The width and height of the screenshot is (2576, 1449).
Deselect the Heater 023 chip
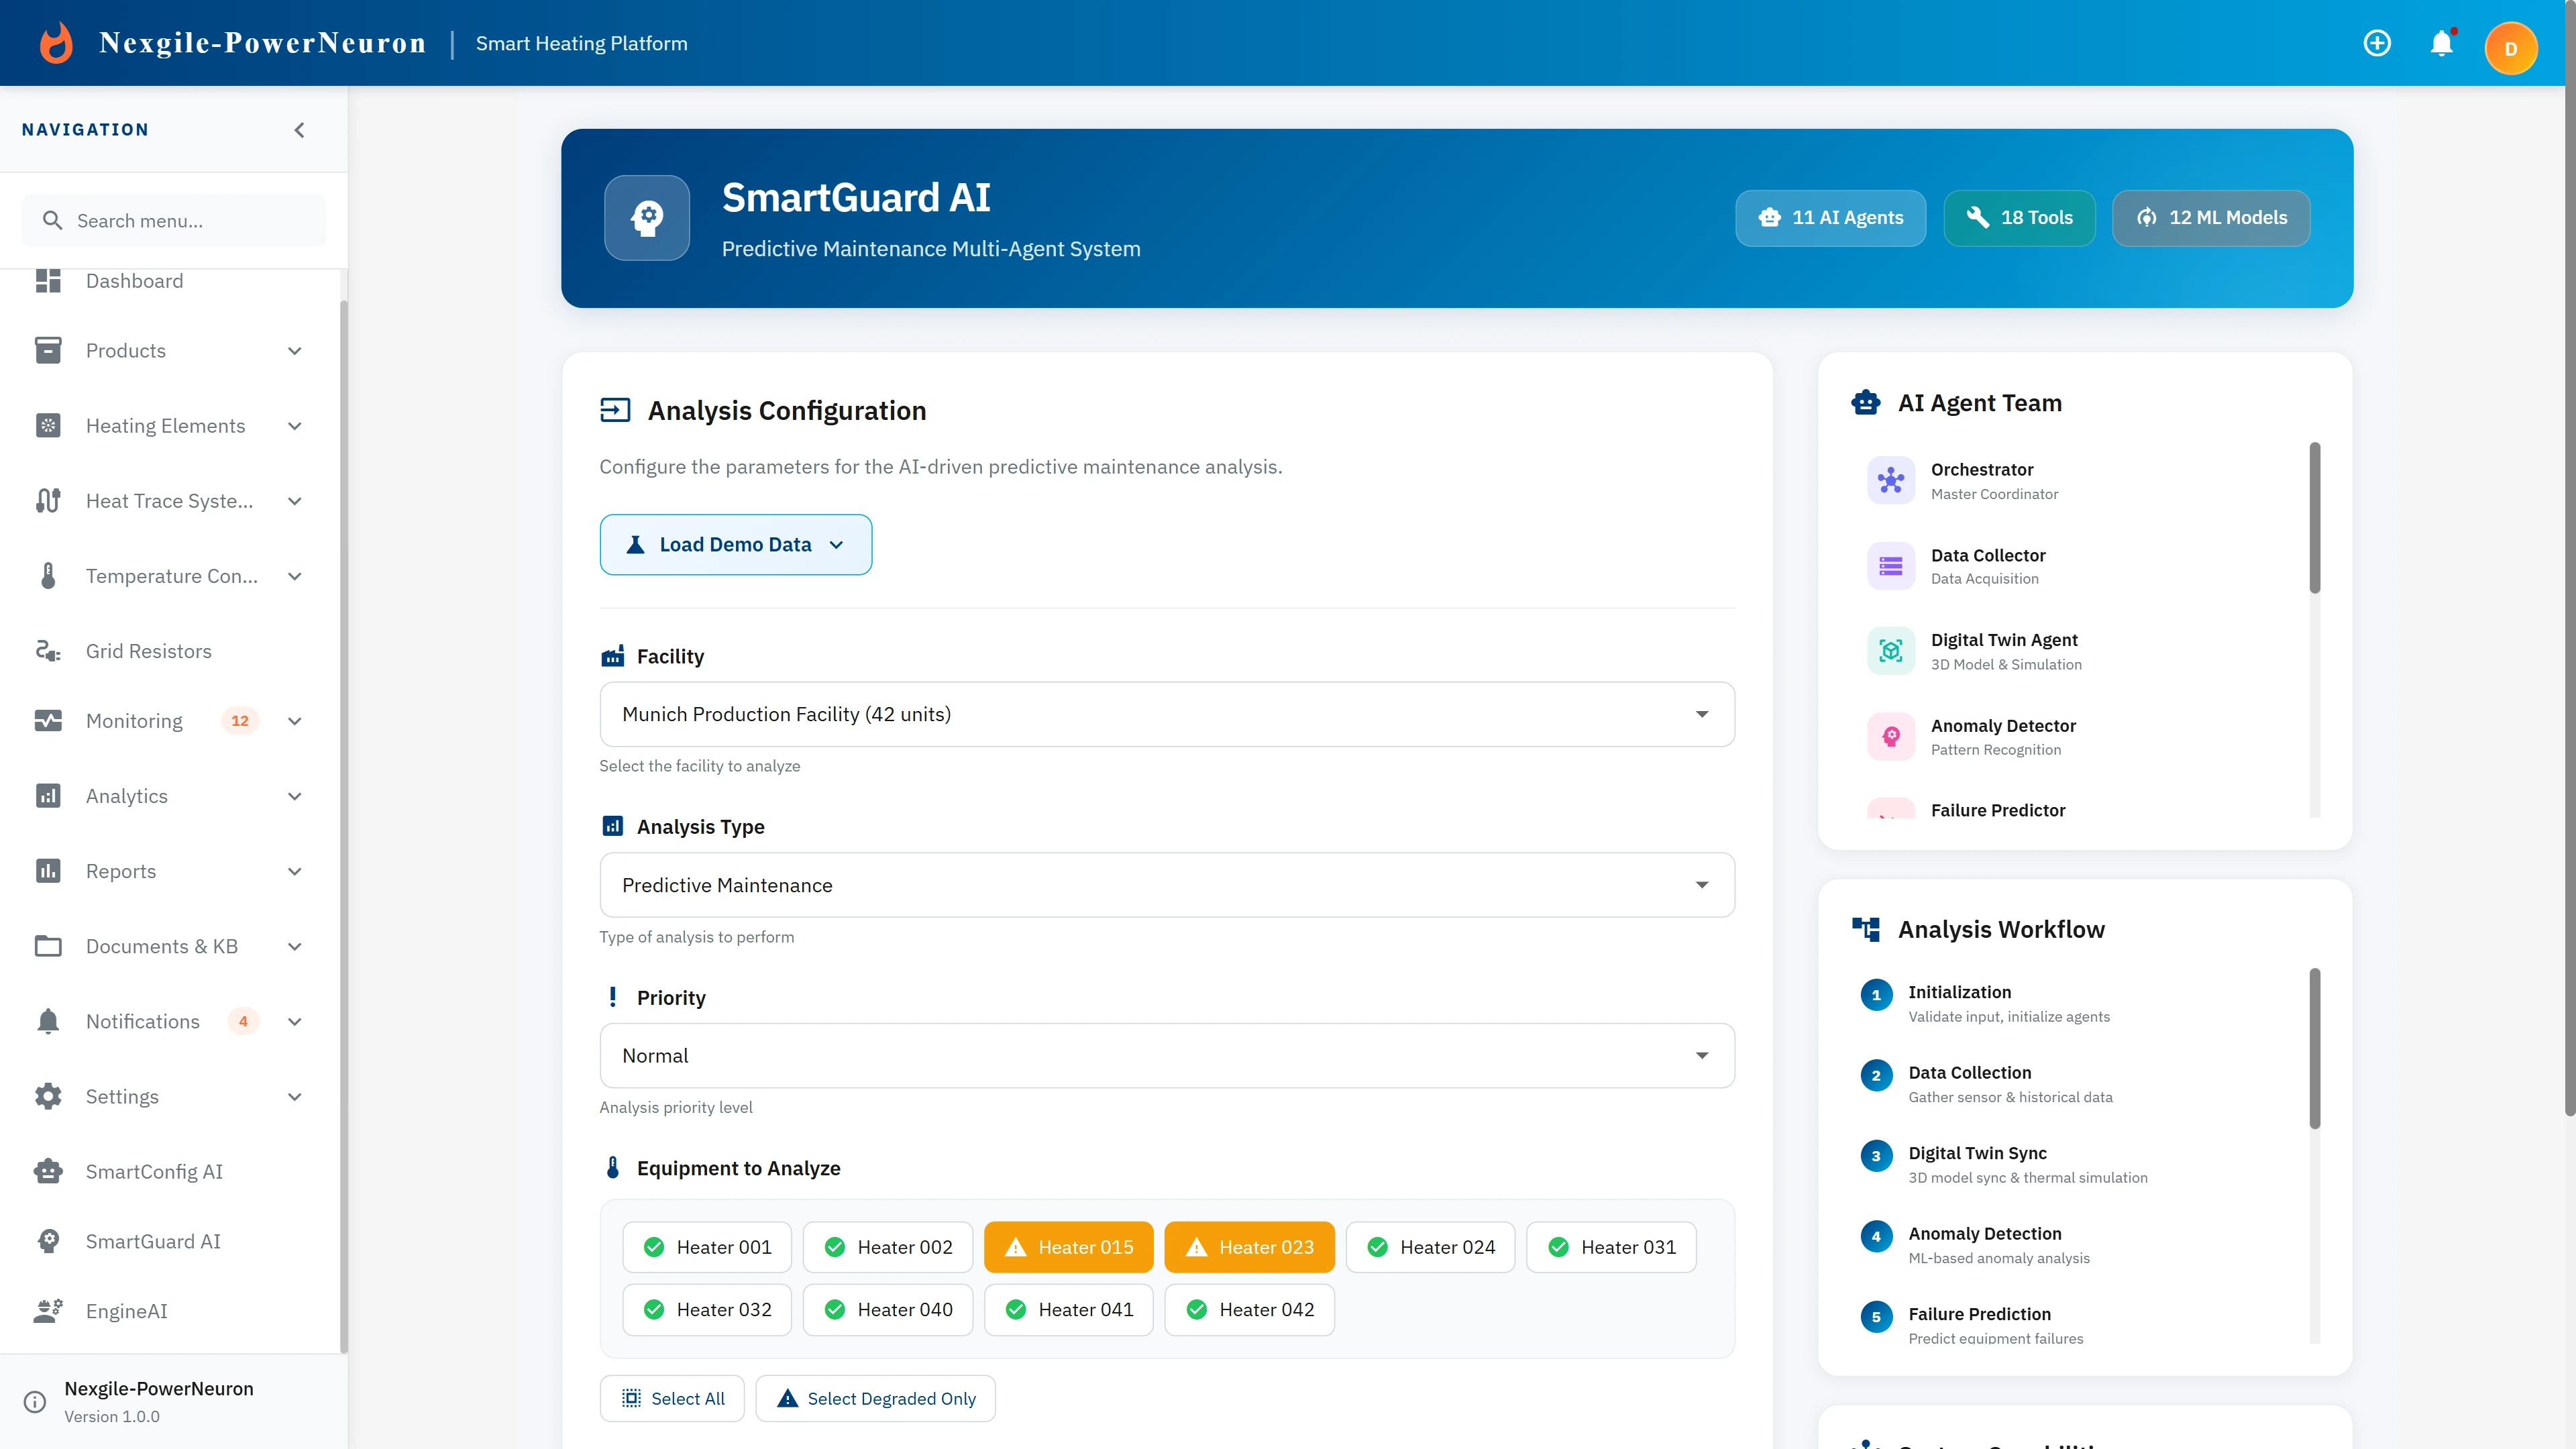click(x=1249, y=1247)
